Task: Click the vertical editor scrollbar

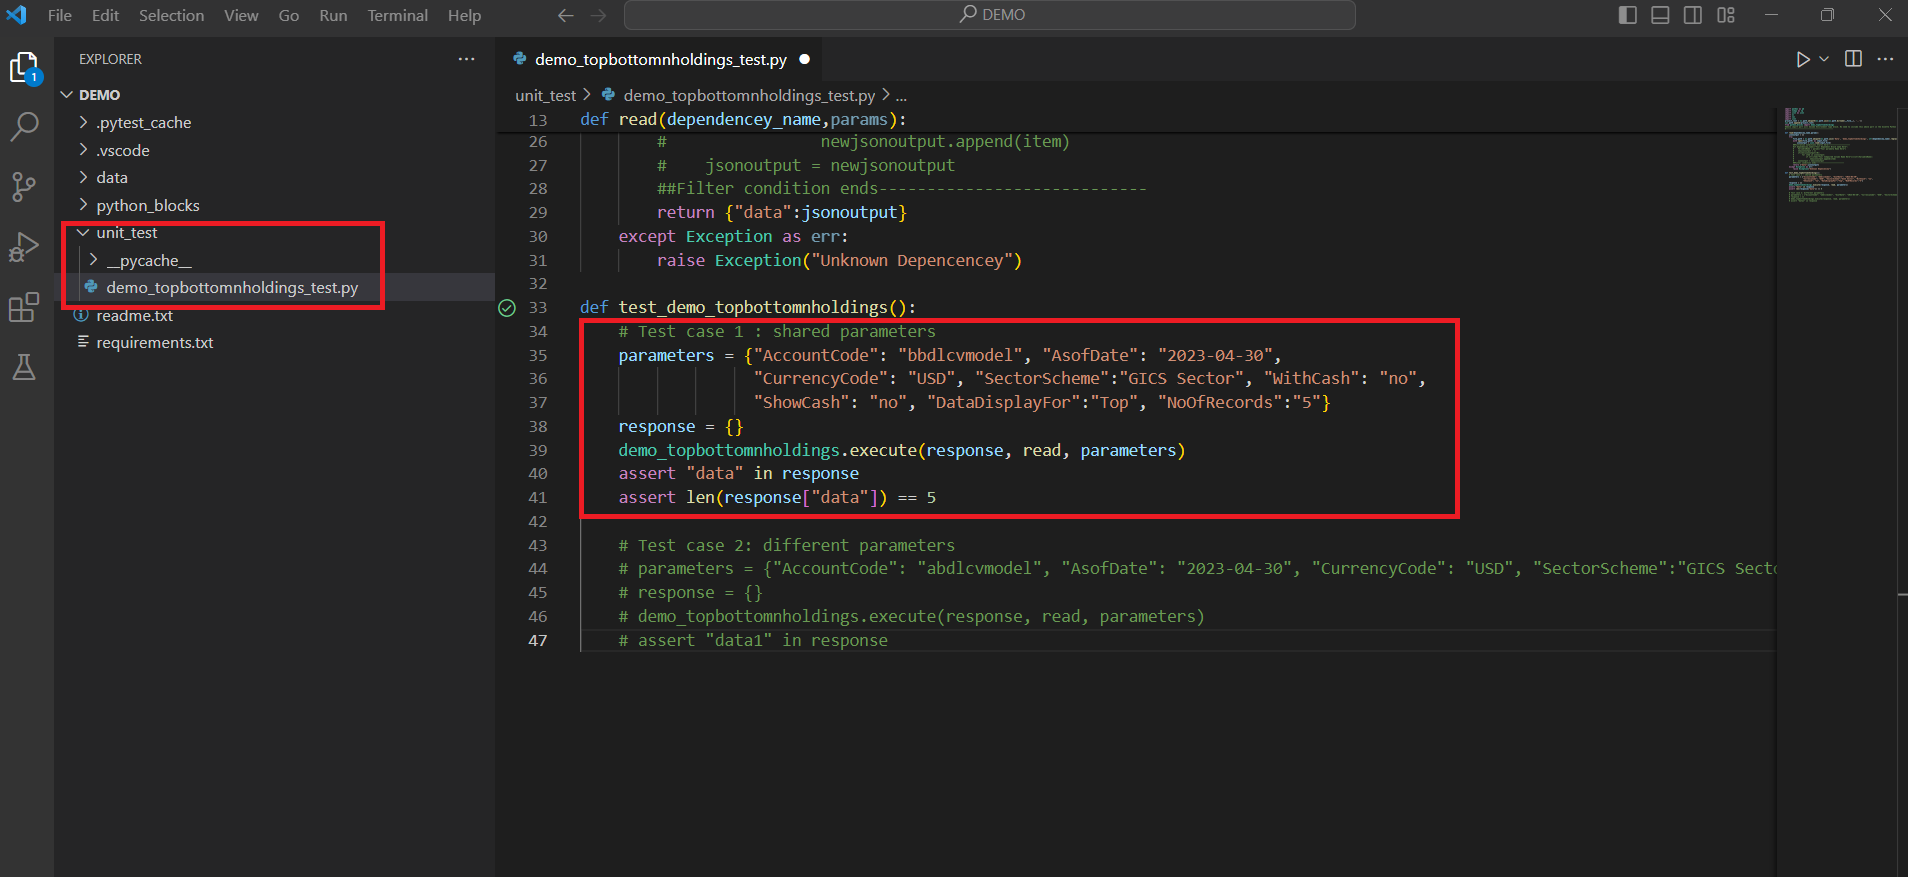Action: click(1901, 490)
